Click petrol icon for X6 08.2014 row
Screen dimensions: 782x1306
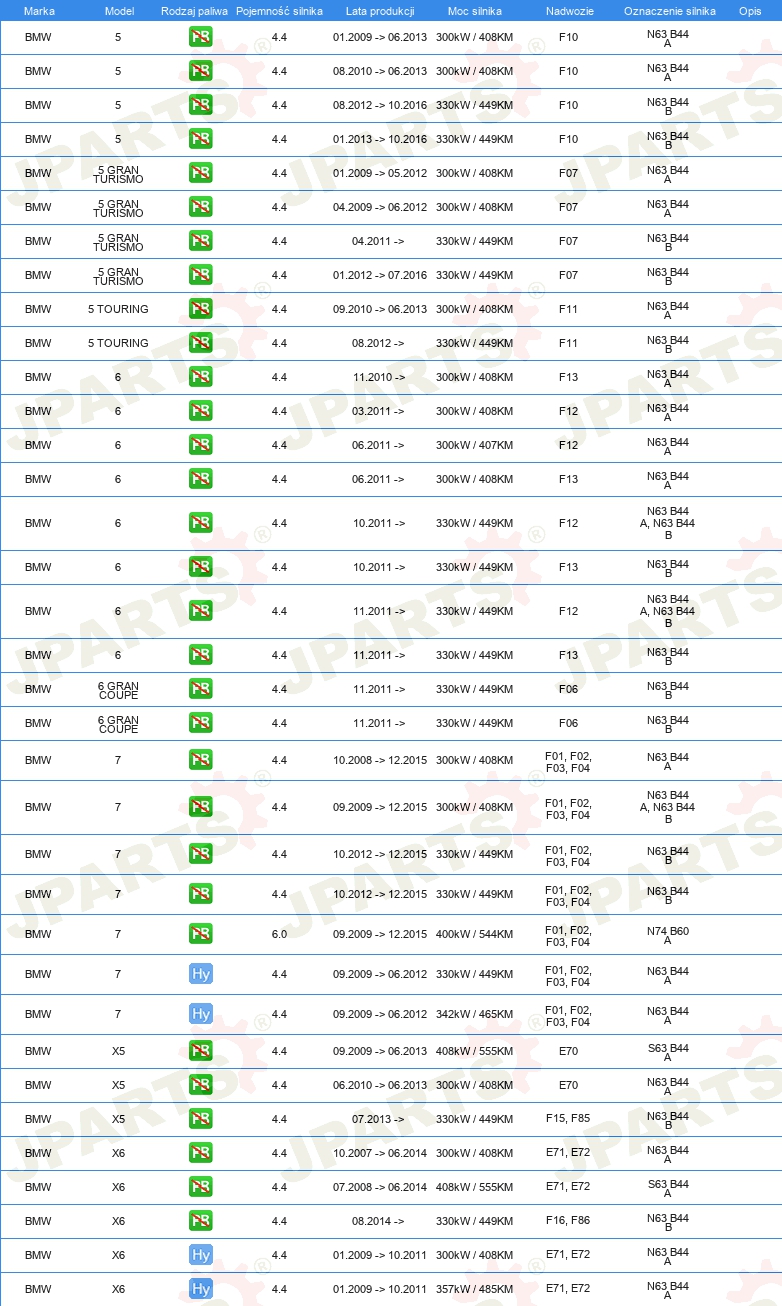200,1221
